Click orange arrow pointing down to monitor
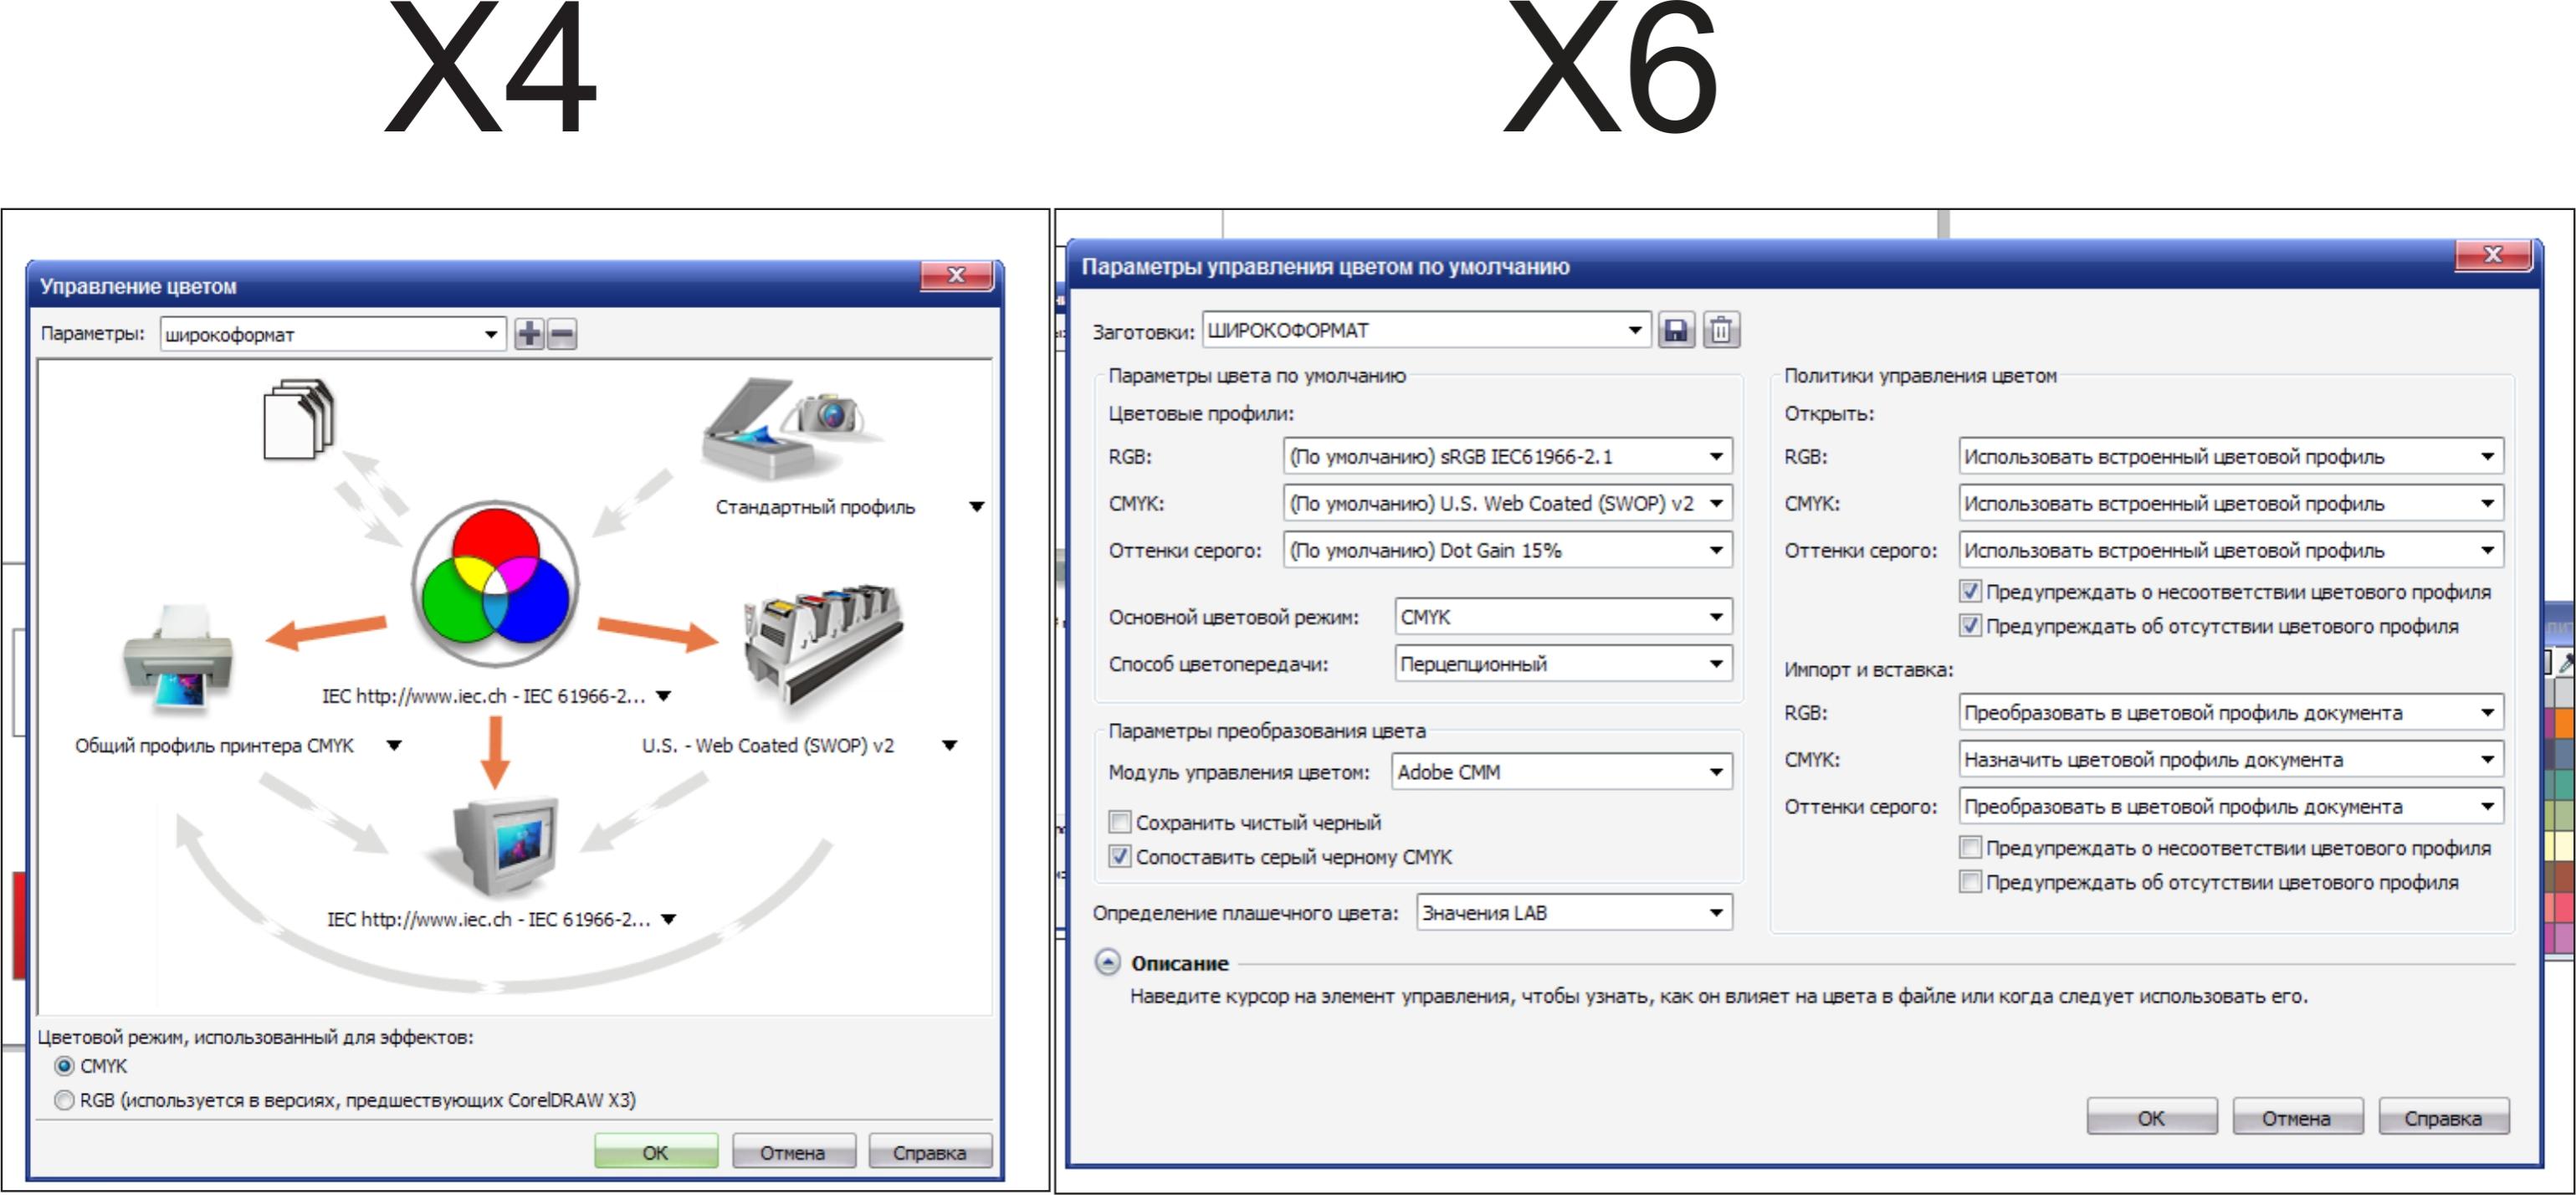2576x1195 pixels. coord(495,753)
